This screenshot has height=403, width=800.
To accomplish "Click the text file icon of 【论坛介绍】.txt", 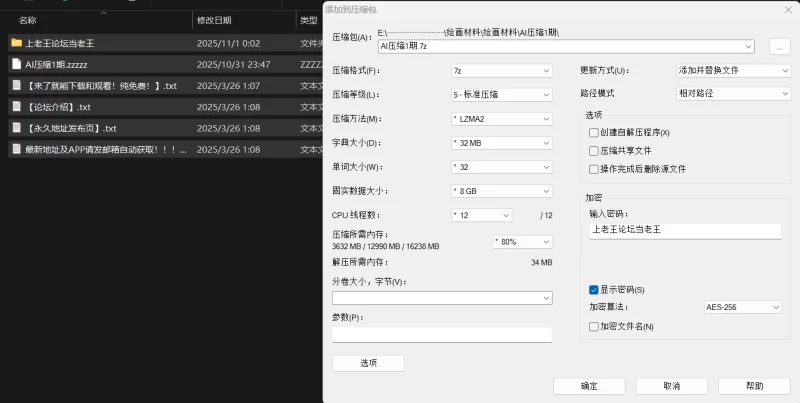I will [17, 107].
